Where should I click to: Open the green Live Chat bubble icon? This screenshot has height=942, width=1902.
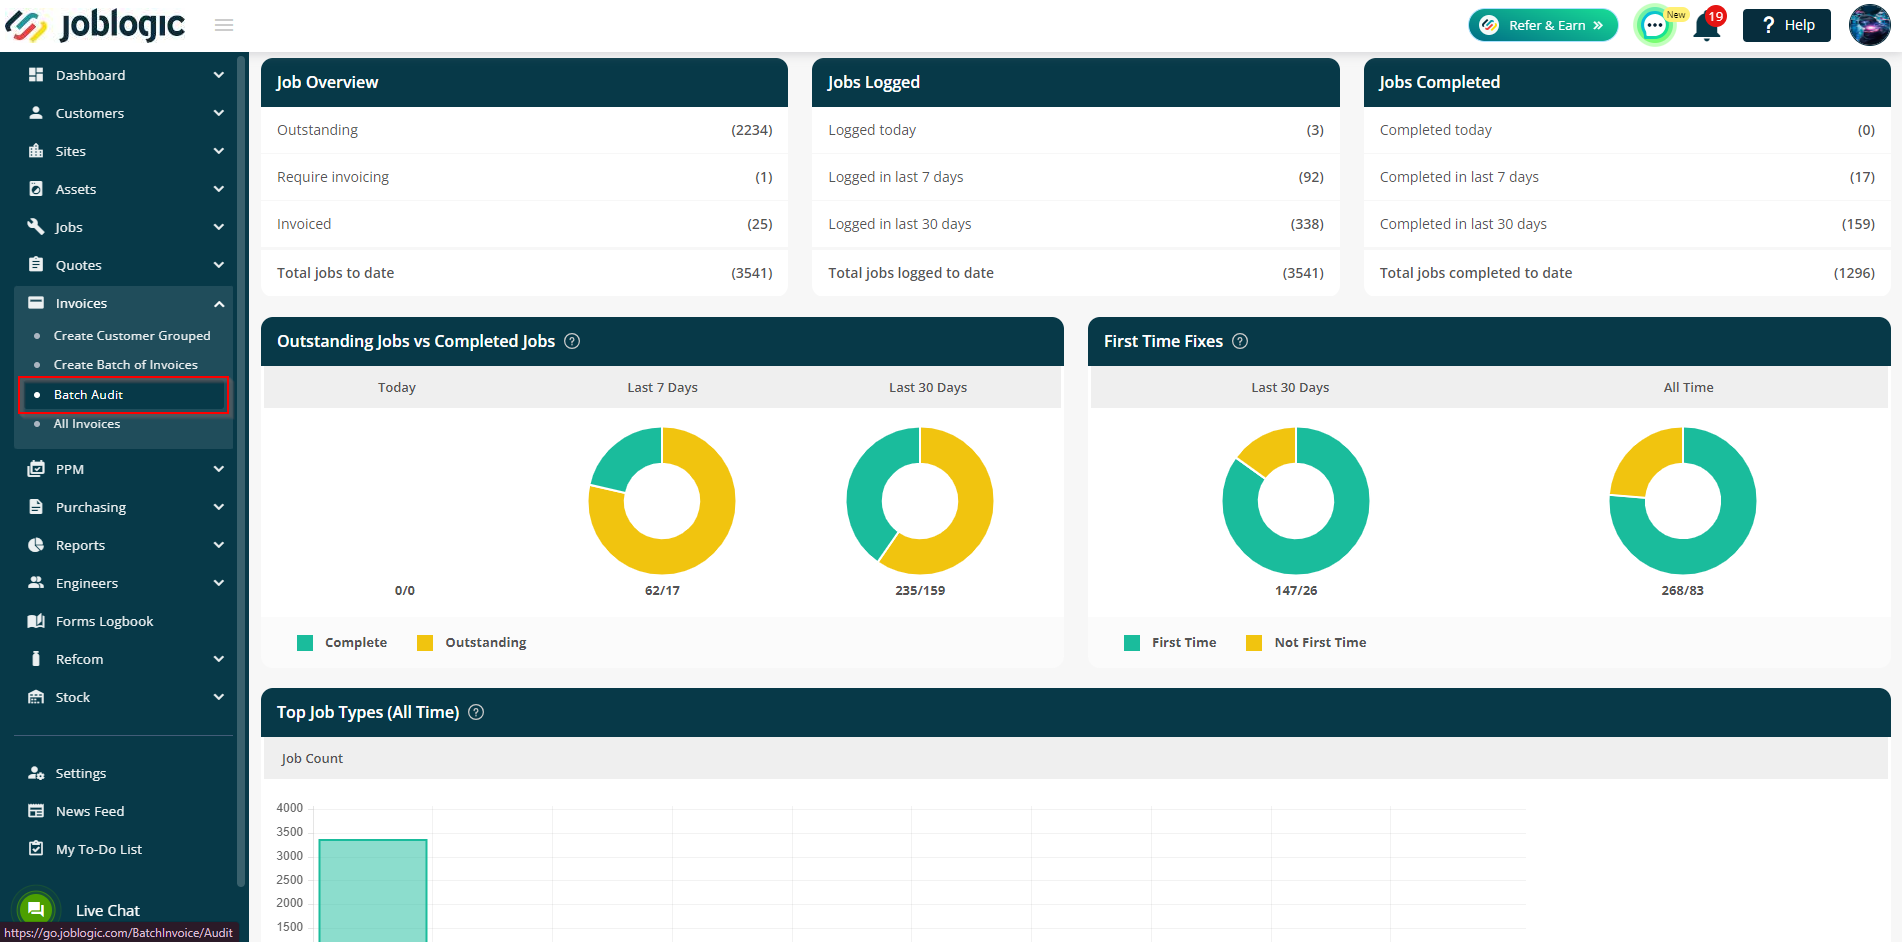point(36,909)
